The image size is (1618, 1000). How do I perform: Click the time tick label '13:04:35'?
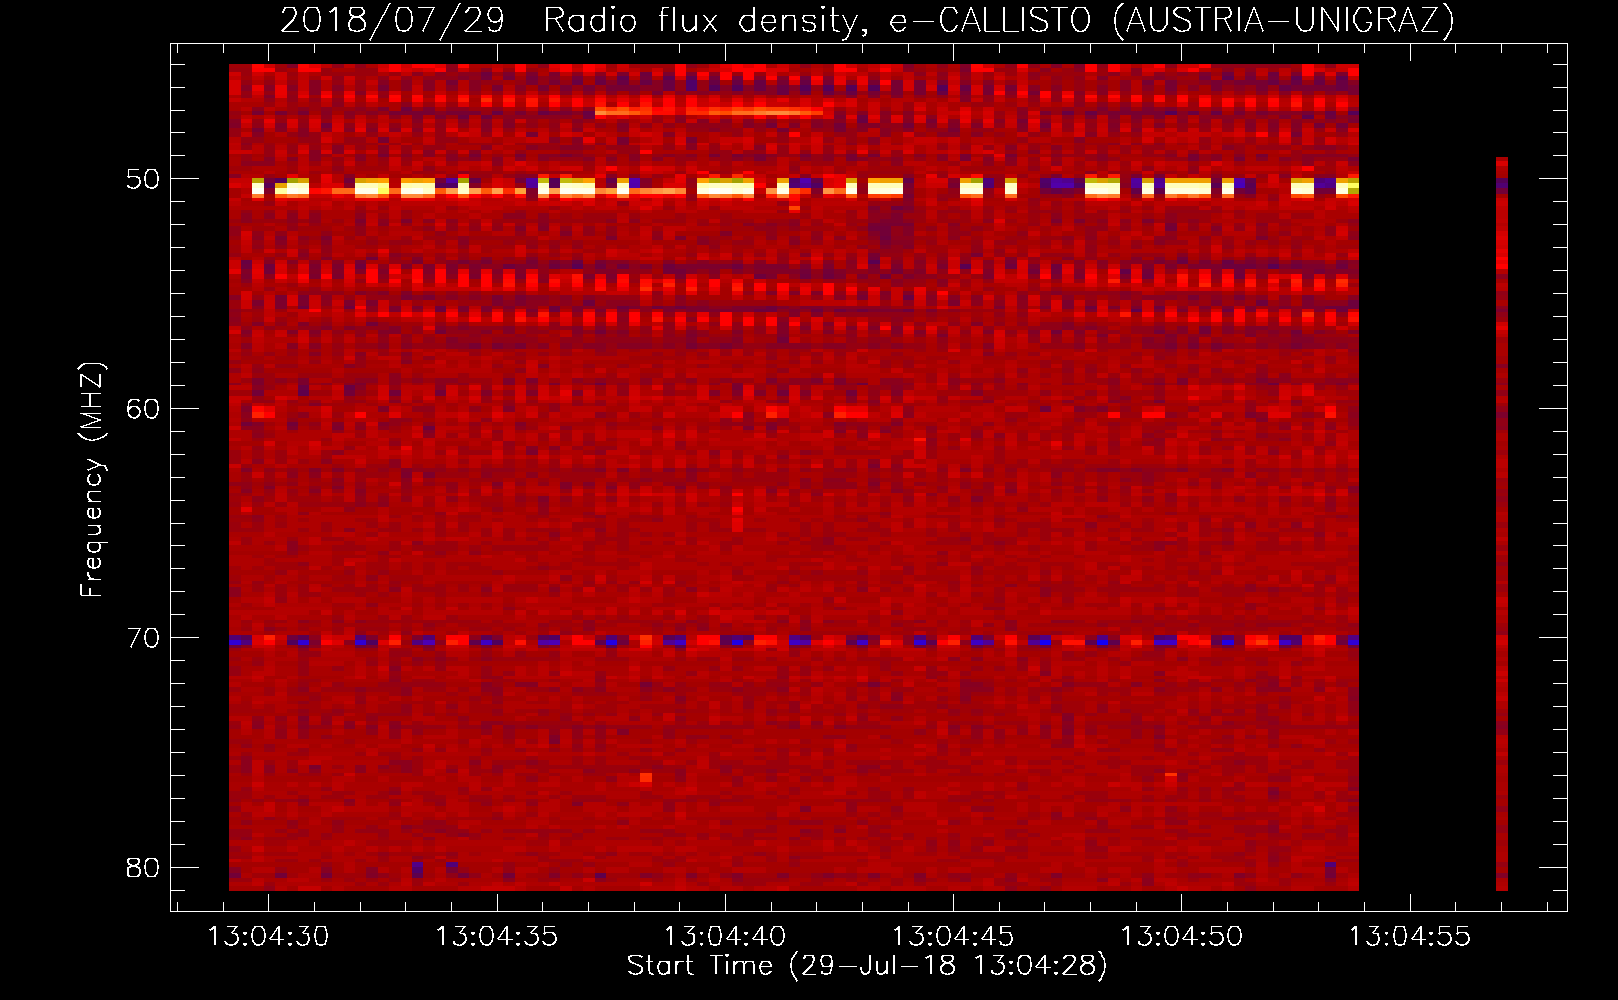click(496, 937)
